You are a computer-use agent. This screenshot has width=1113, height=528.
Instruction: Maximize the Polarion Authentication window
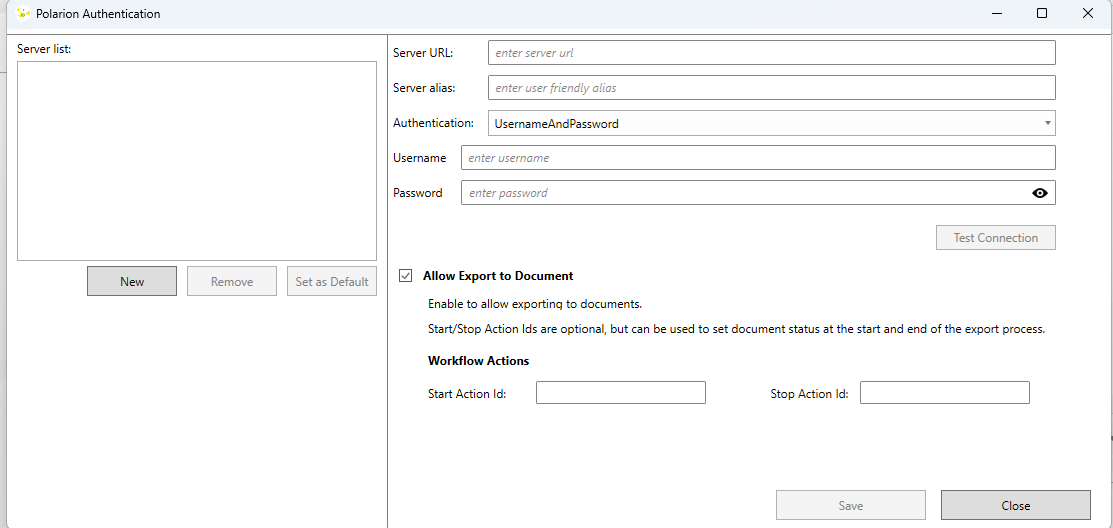click(1041, 13)
